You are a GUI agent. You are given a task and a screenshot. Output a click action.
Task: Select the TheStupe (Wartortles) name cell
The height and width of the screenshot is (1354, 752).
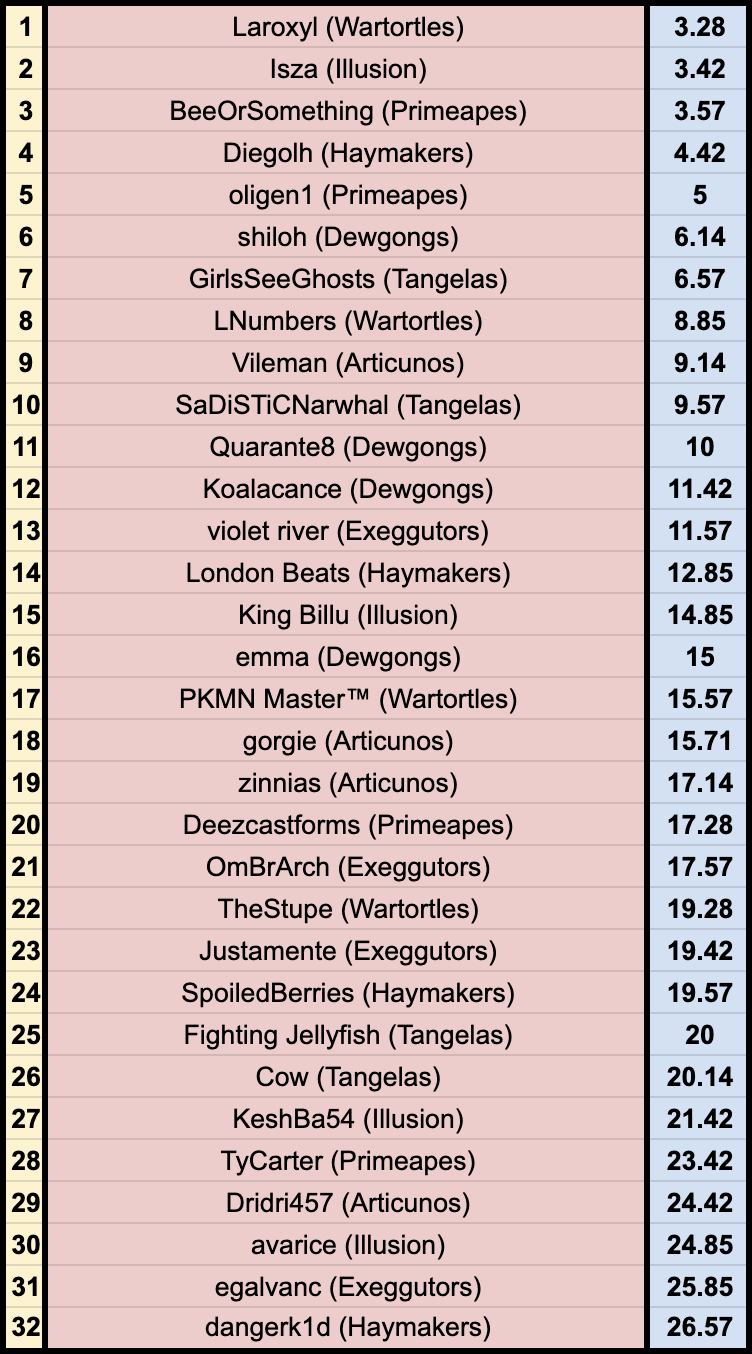[347, 909]
